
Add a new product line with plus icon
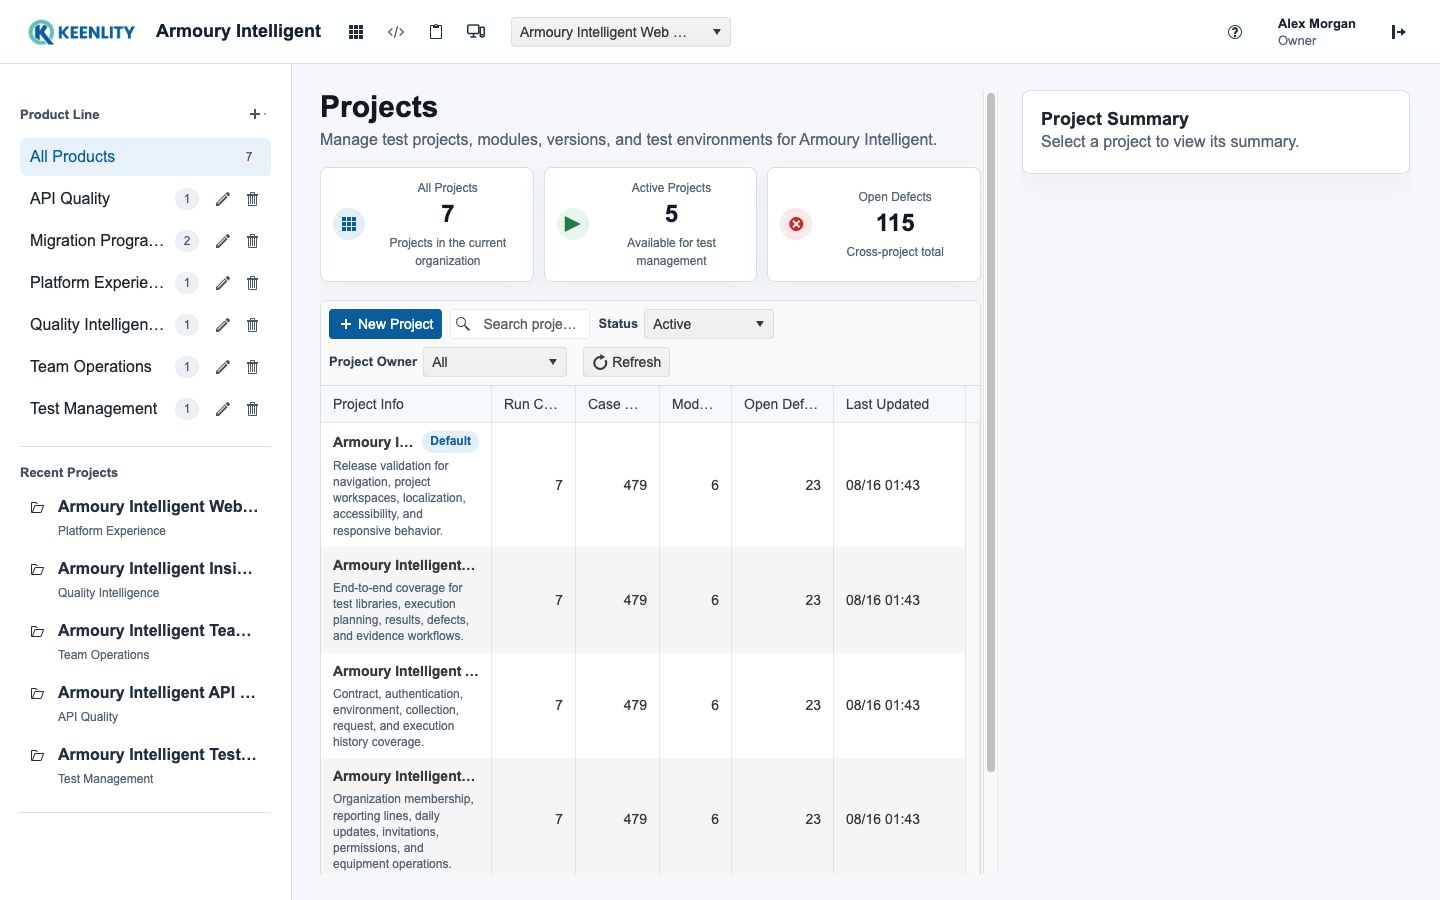(x=255, y=114)
